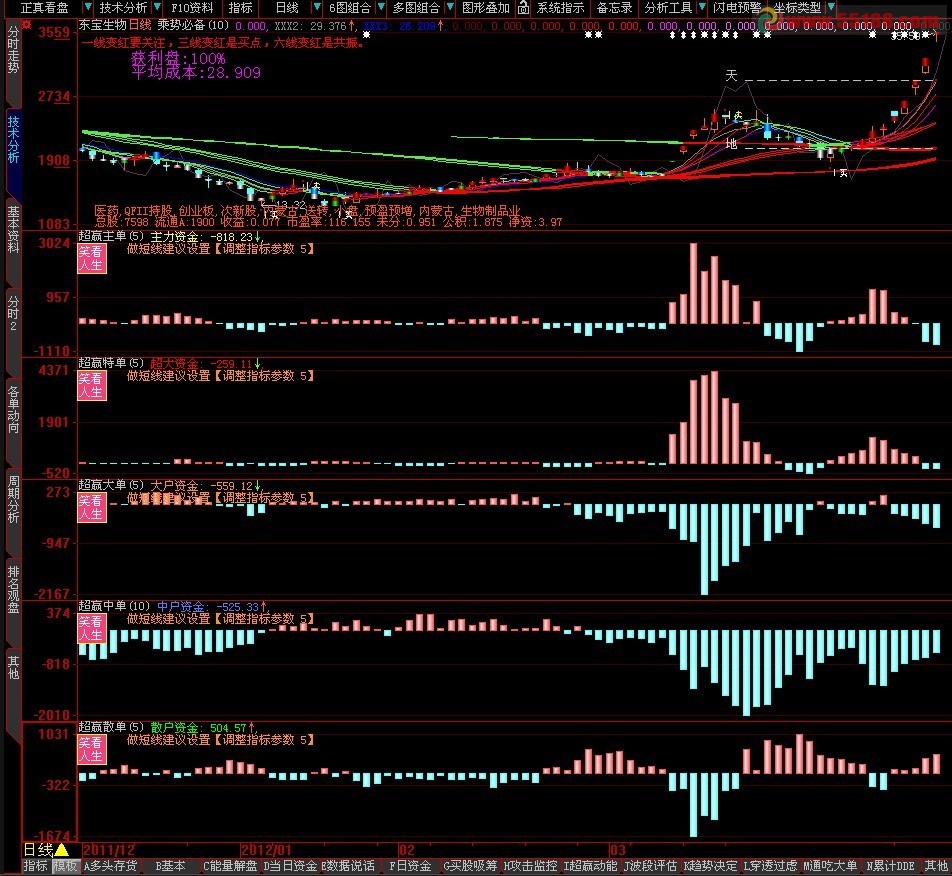Open the C能量解盘 template tab
Screen dimensions: 952x876
click(230, 867)
